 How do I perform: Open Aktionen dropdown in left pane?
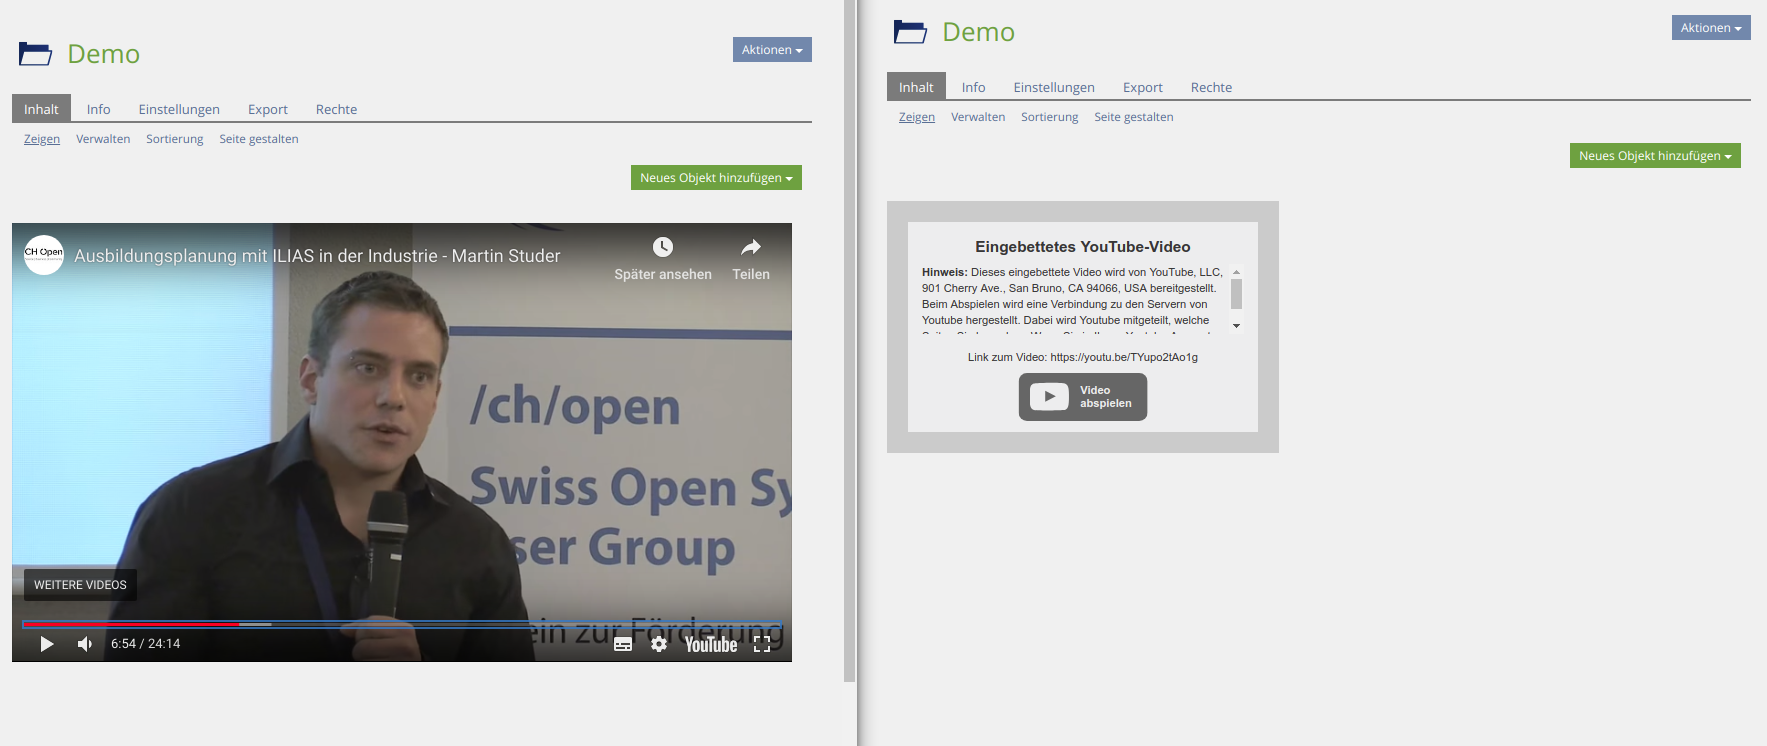tap(772, 50)
